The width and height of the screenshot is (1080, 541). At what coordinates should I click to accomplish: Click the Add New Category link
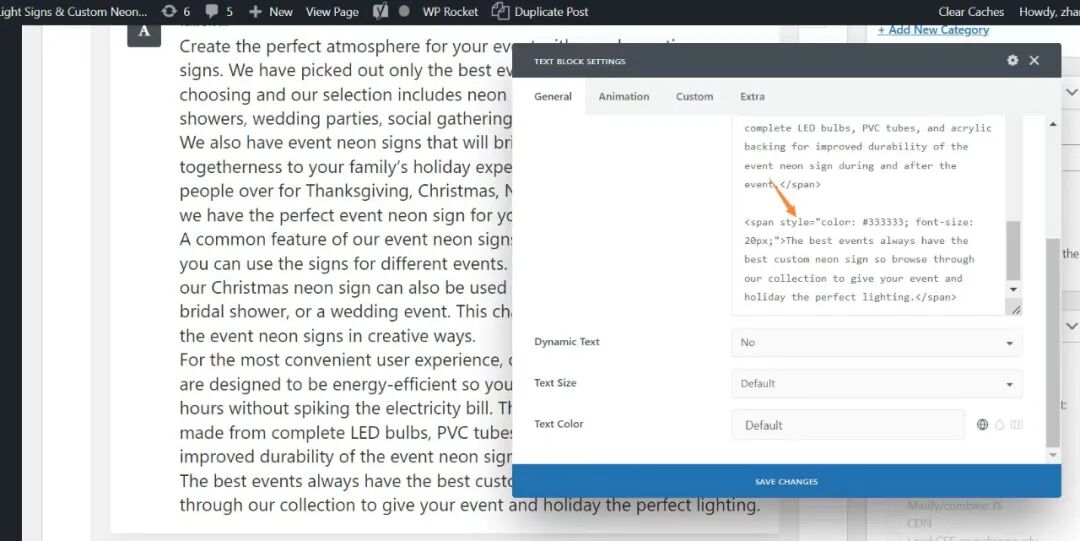pyautogui.click(x=933, y=30)
